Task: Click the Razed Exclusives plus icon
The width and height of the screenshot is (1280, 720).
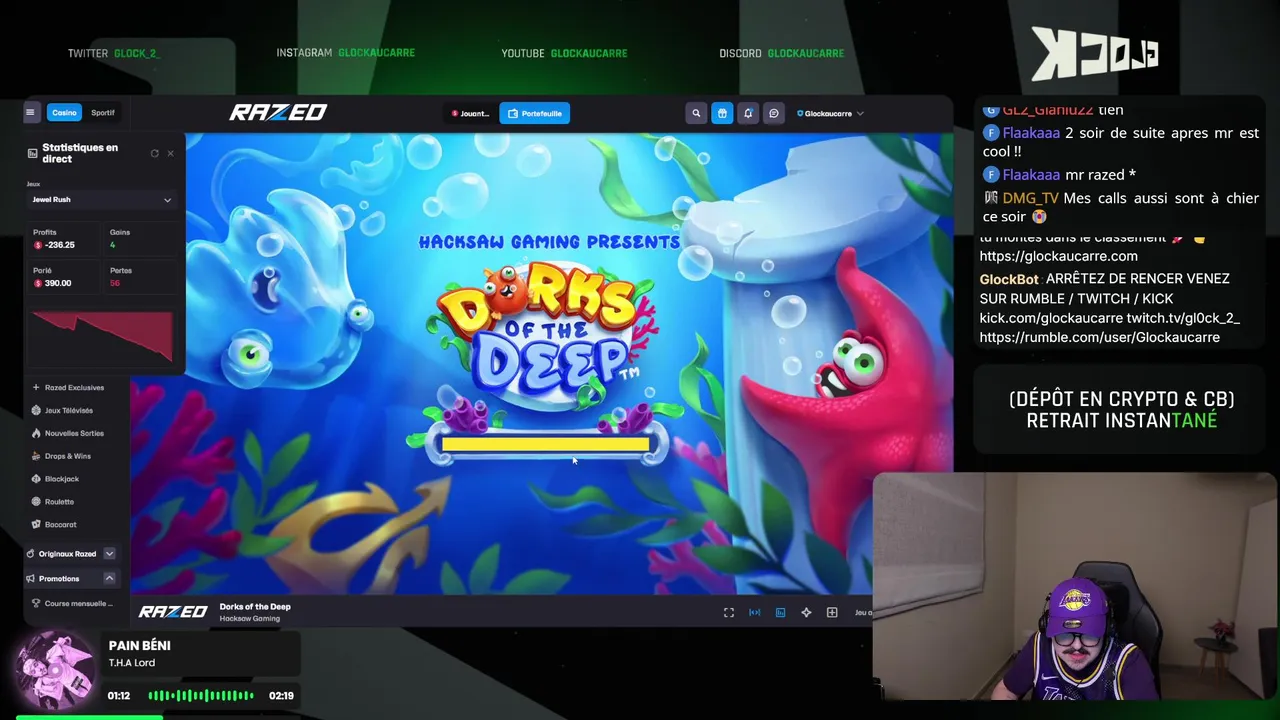Action: coord(36,387)
